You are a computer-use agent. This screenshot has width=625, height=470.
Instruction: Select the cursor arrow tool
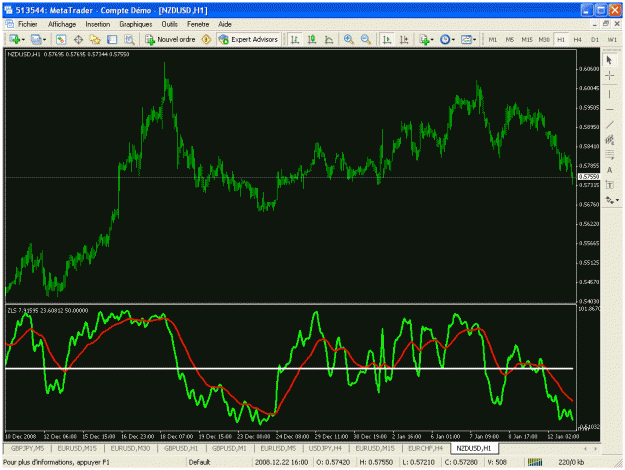click(609, 60)
